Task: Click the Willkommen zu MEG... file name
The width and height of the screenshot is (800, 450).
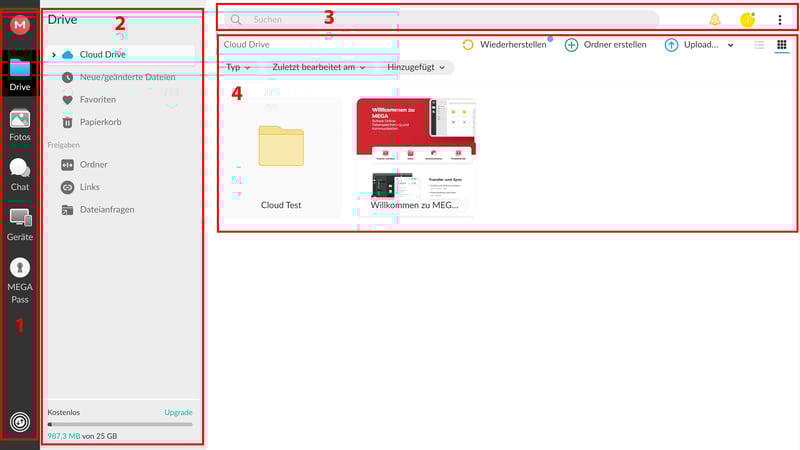Action: click(x=414, y=205)
